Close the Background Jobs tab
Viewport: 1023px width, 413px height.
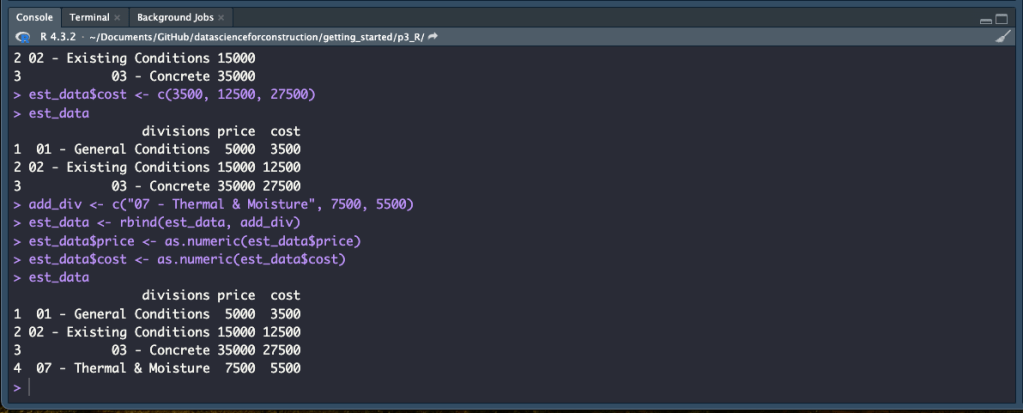coord(221,18)
